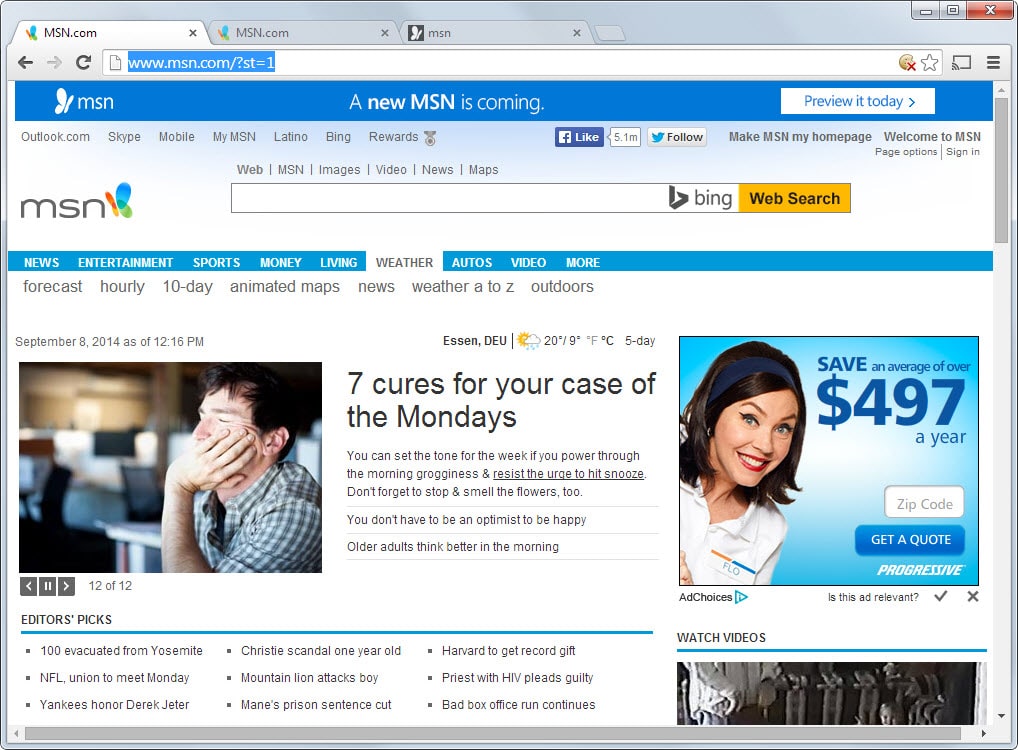
Task: Advance to next slide in carousel
Action: [x=66, y=586]
